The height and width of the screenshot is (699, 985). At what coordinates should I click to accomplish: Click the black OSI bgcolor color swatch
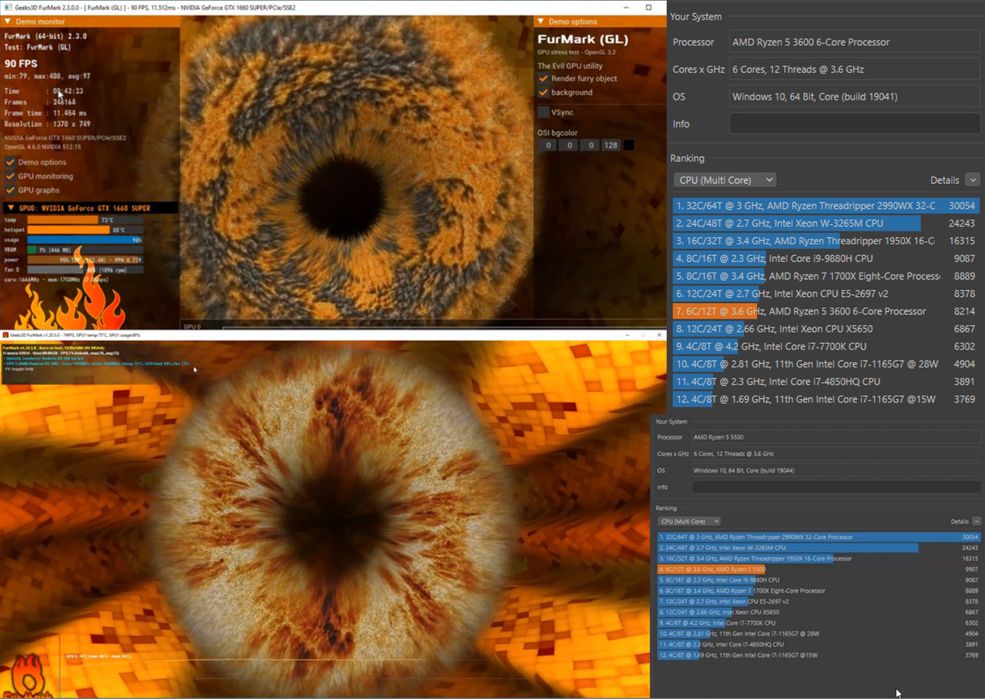628,145
